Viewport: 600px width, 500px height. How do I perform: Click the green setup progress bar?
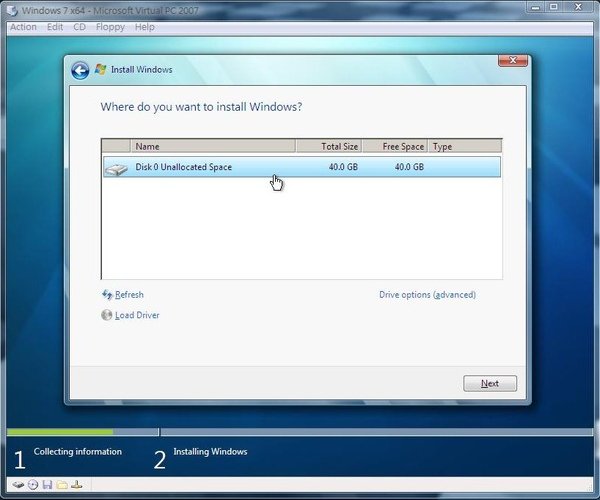pyautogui.click(x=60, y=432)
